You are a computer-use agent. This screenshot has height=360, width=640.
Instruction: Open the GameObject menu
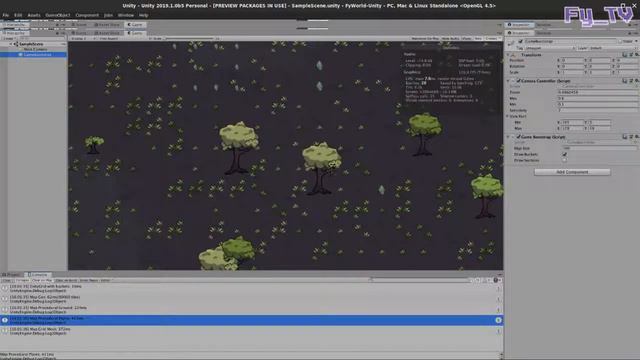58,15
